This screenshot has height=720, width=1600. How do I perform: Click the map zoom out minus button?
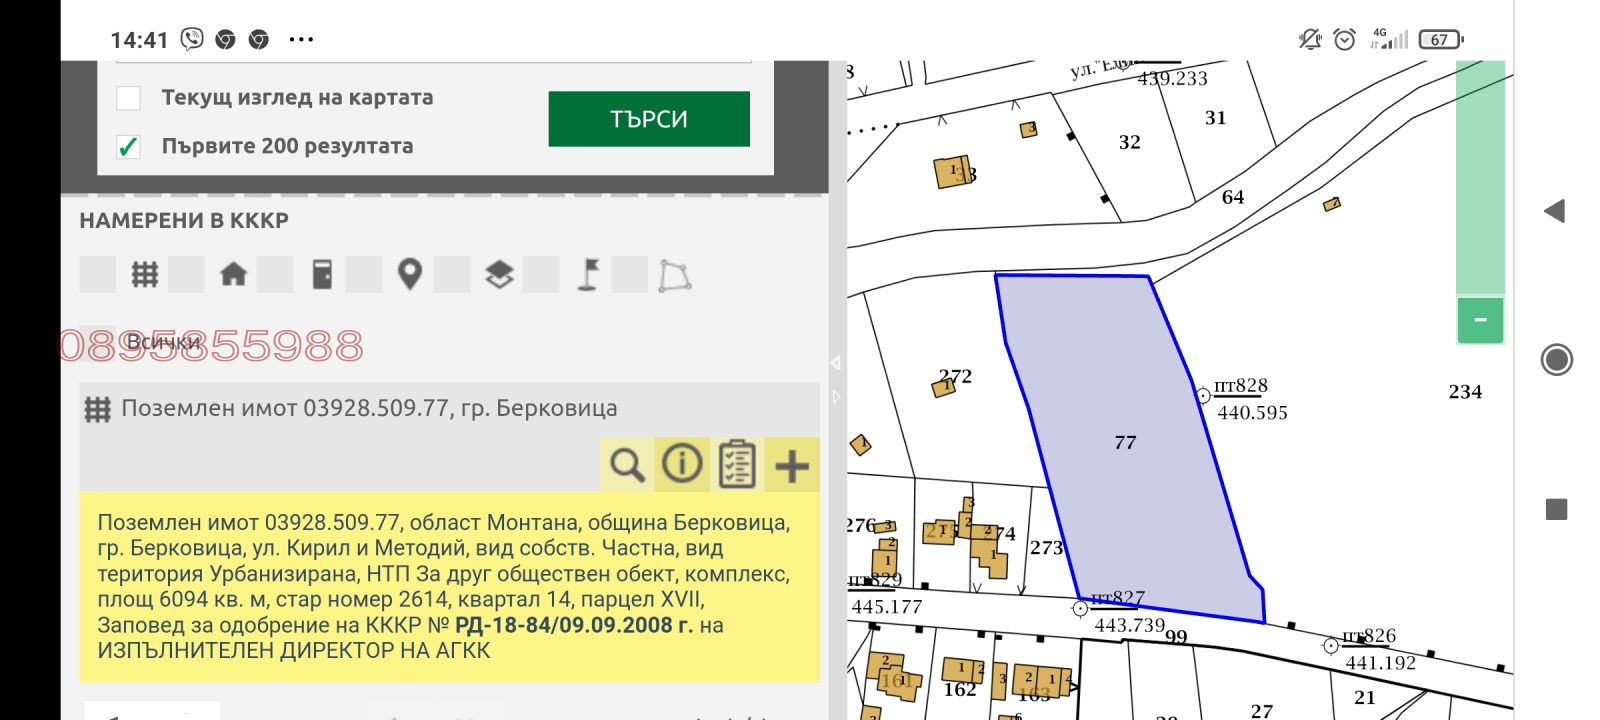[x=1480, y=320]
